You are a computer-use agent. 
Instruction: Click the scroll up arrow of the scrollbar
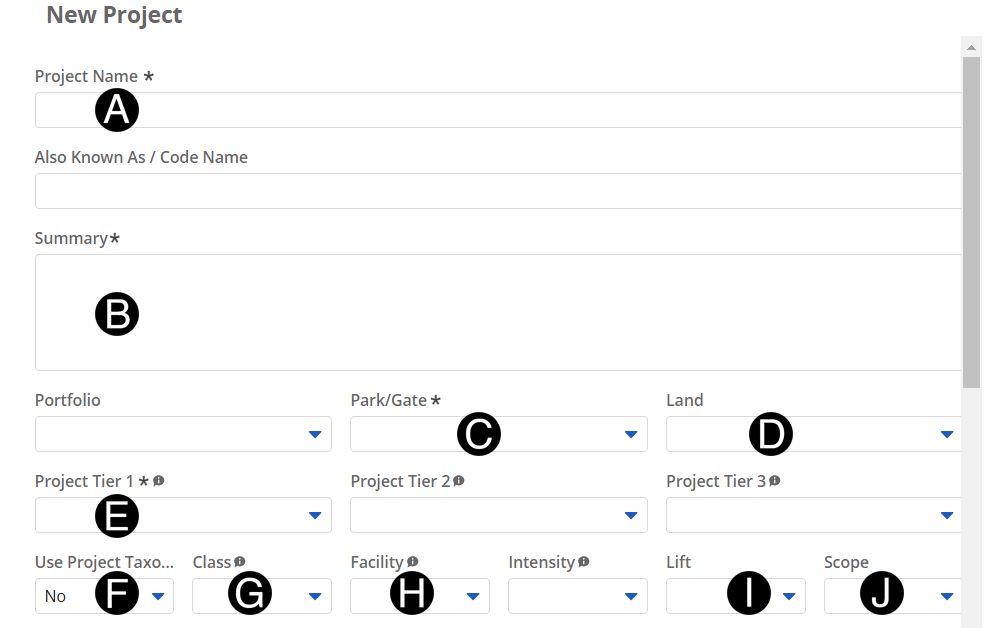(971, 46)
